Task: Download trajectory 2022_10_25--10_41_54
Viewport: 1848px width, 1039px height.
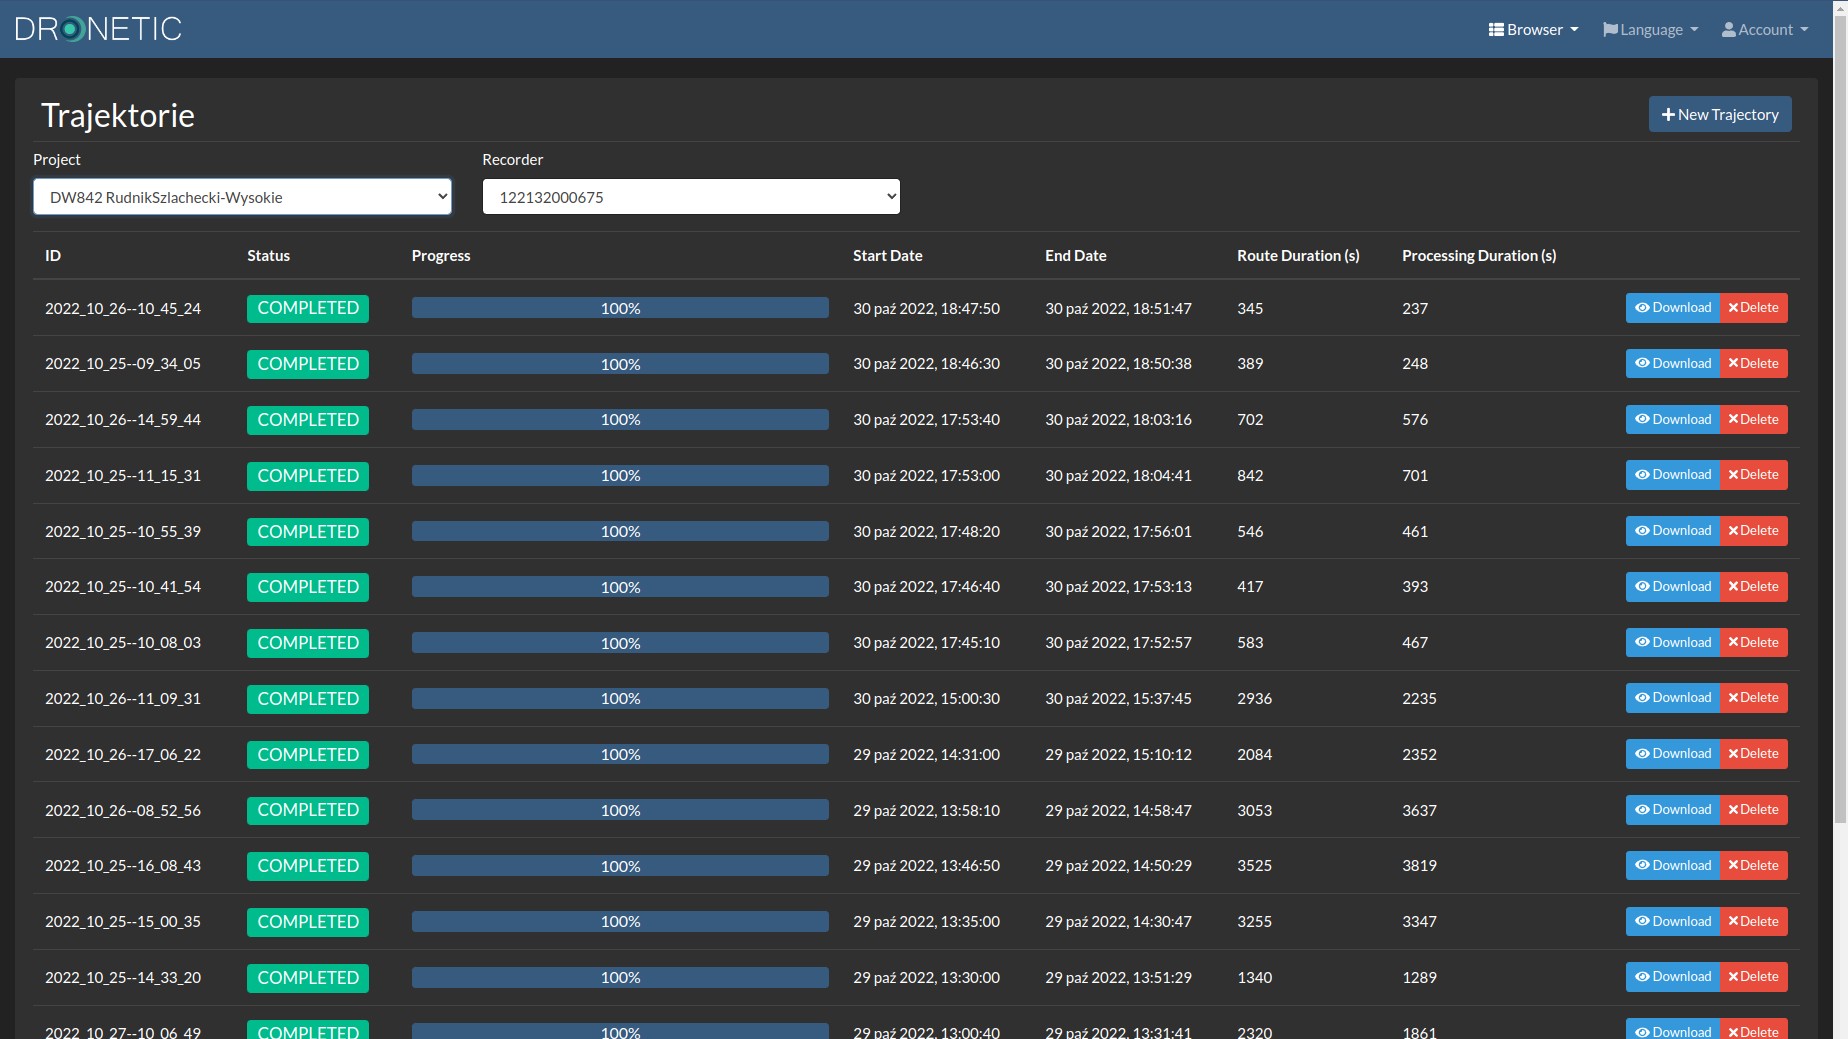Action: [x=1673, y=587]
